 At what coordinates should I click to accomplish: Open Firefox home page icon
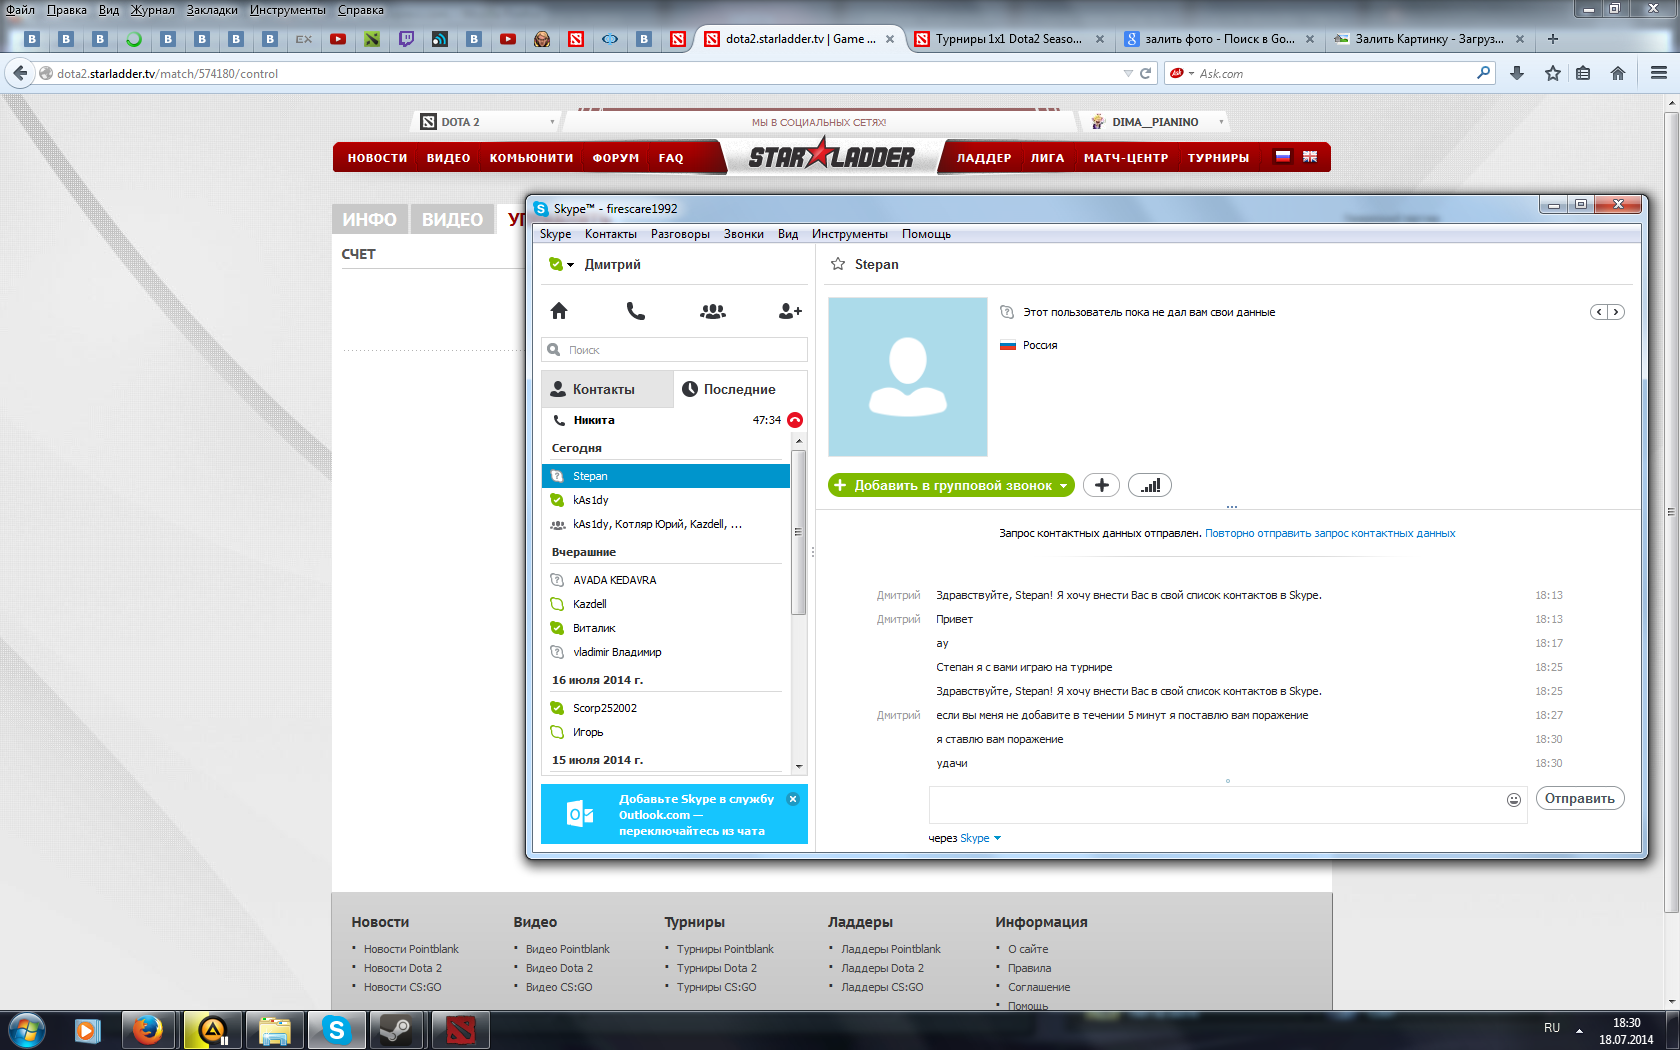[x=1618, y=73]
